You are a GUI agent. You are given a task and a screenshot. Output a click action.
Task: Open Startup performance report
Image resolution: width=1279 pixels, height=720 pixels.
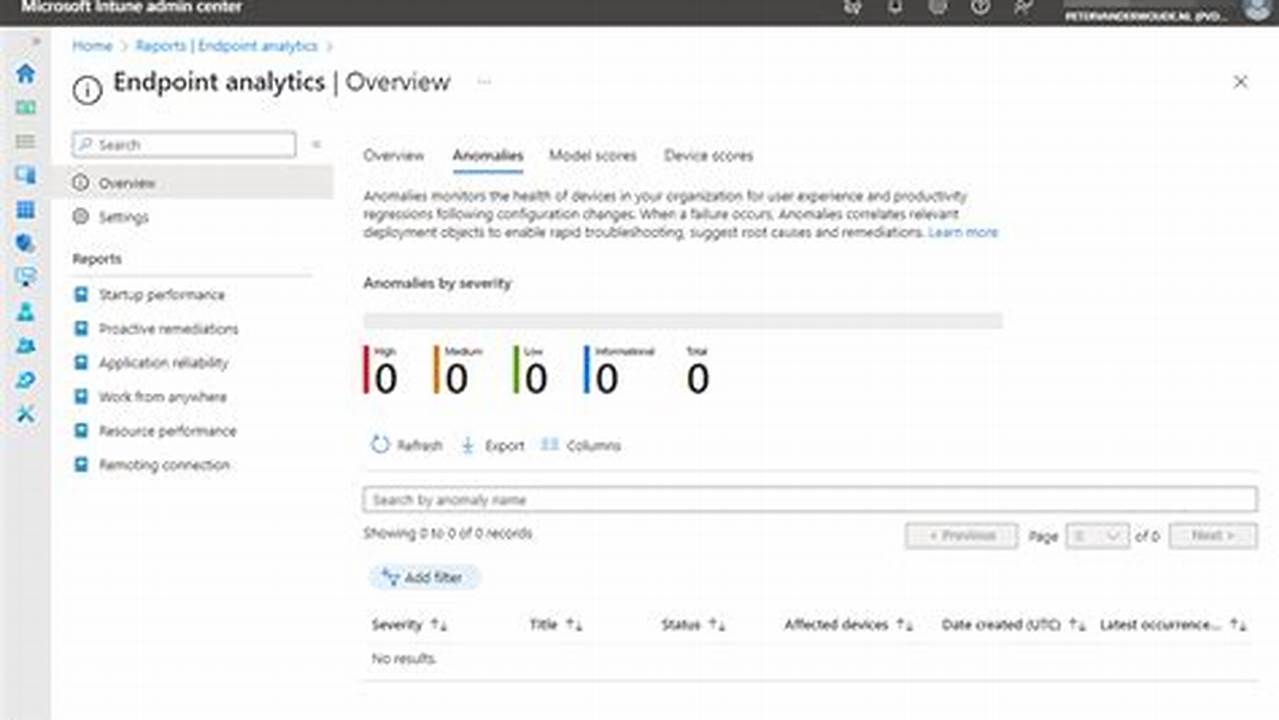[161, 295]
